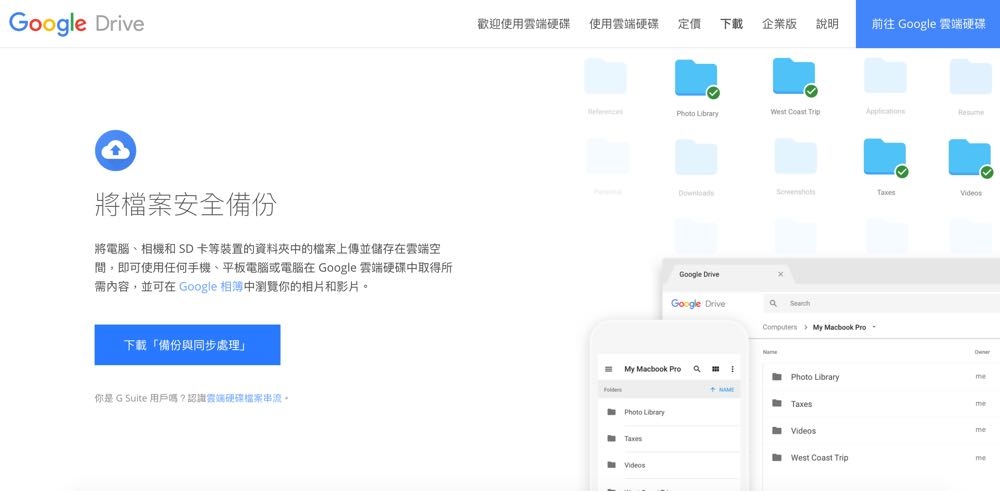Select the Photo Library folder icon with checkmark
This screenshot has height=491, width=1000.
tap(696, 78)
